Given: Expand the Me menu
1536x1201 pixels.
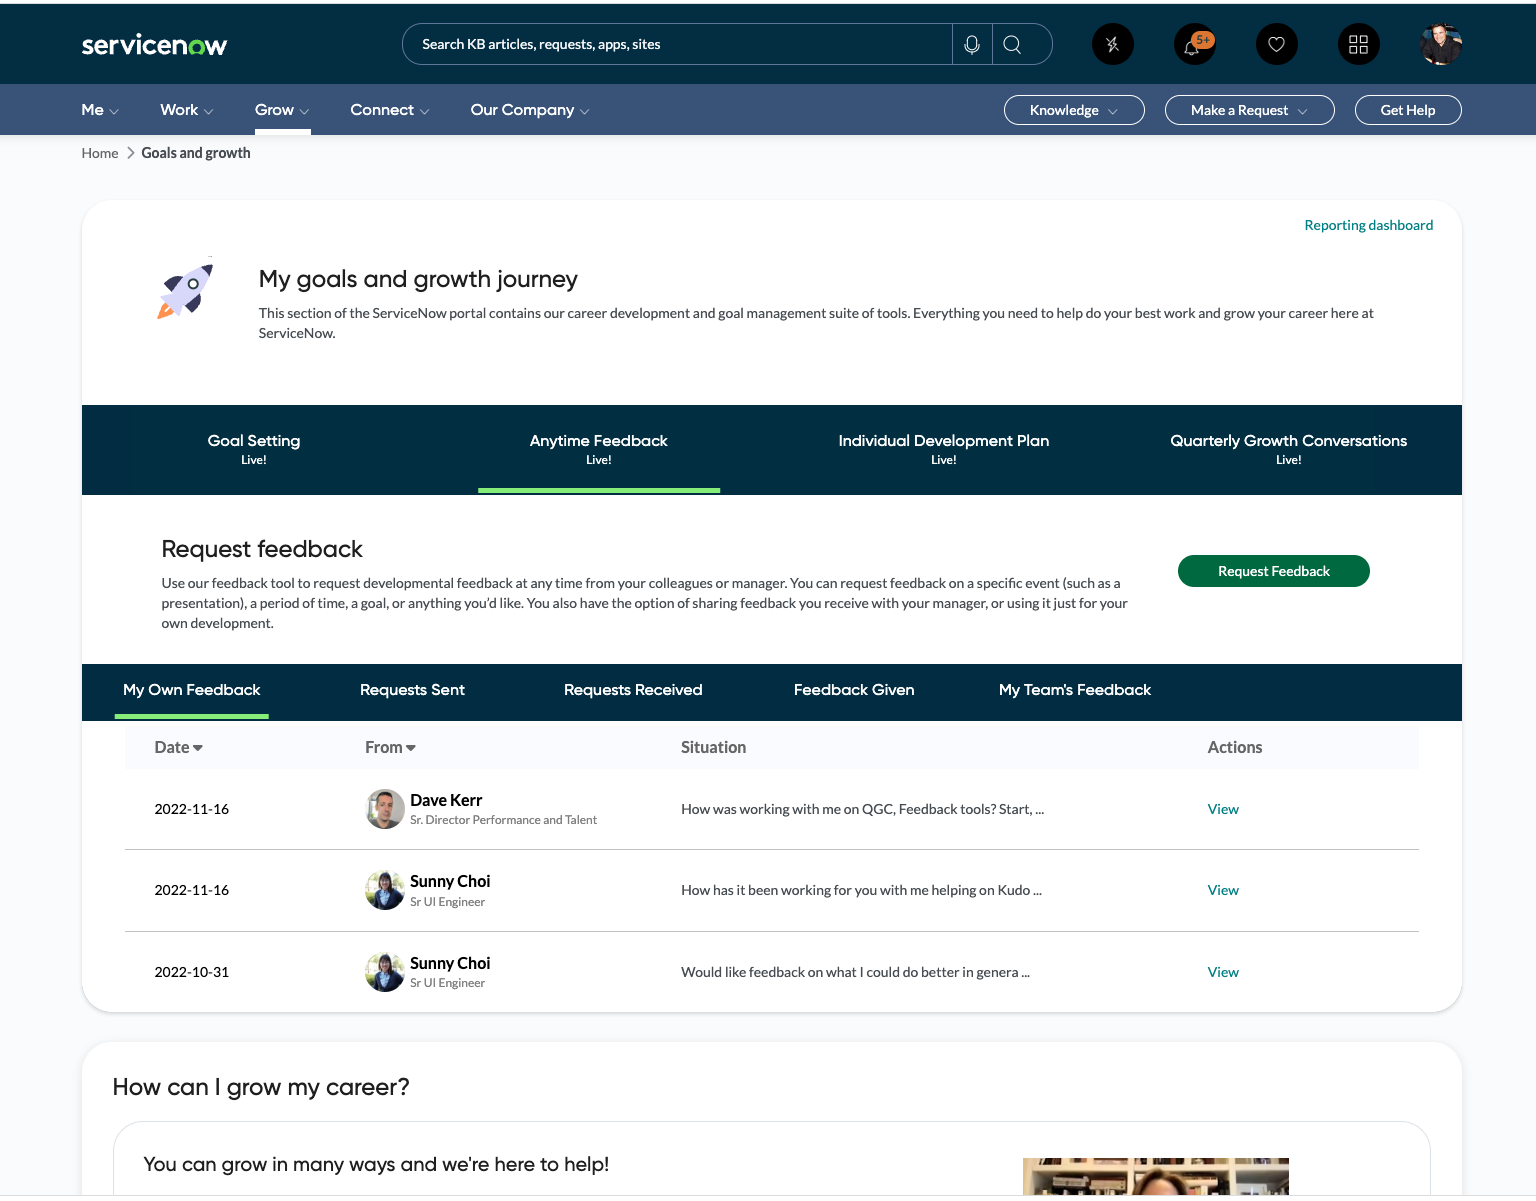Looking at the screenshot, I should (100, 110).
